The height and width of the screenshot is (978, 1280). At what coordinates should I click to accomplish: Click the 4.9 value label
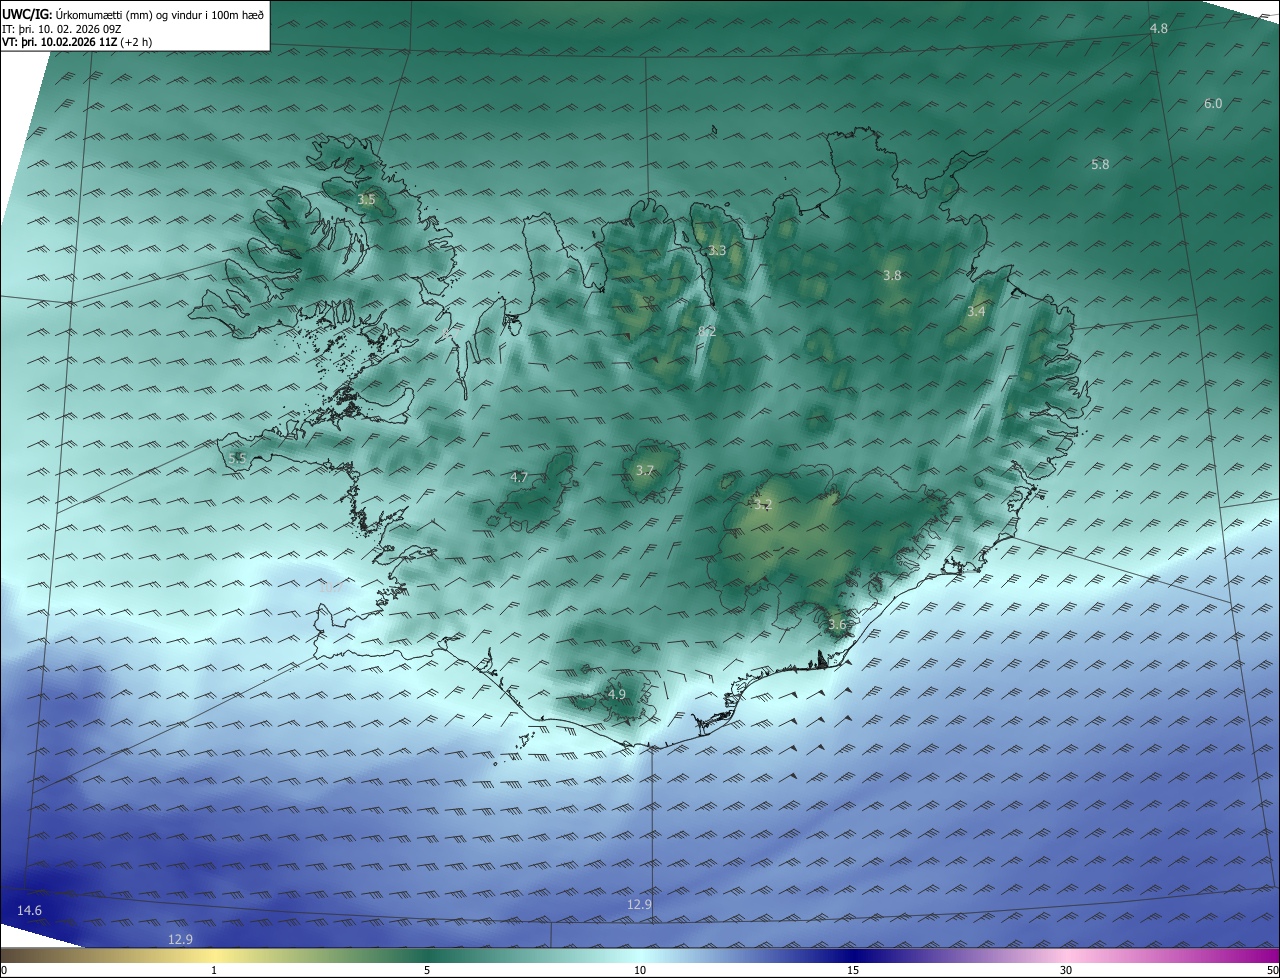[x=617, y=695]
